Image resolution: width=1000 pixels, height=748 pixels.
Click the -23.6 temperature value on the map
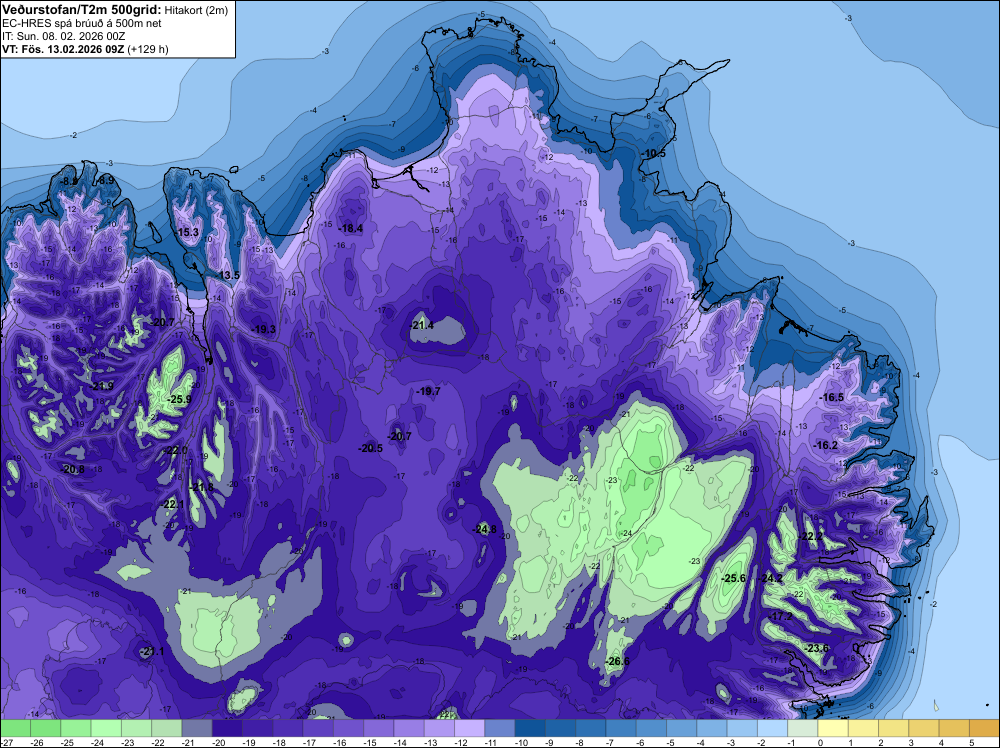816,649
